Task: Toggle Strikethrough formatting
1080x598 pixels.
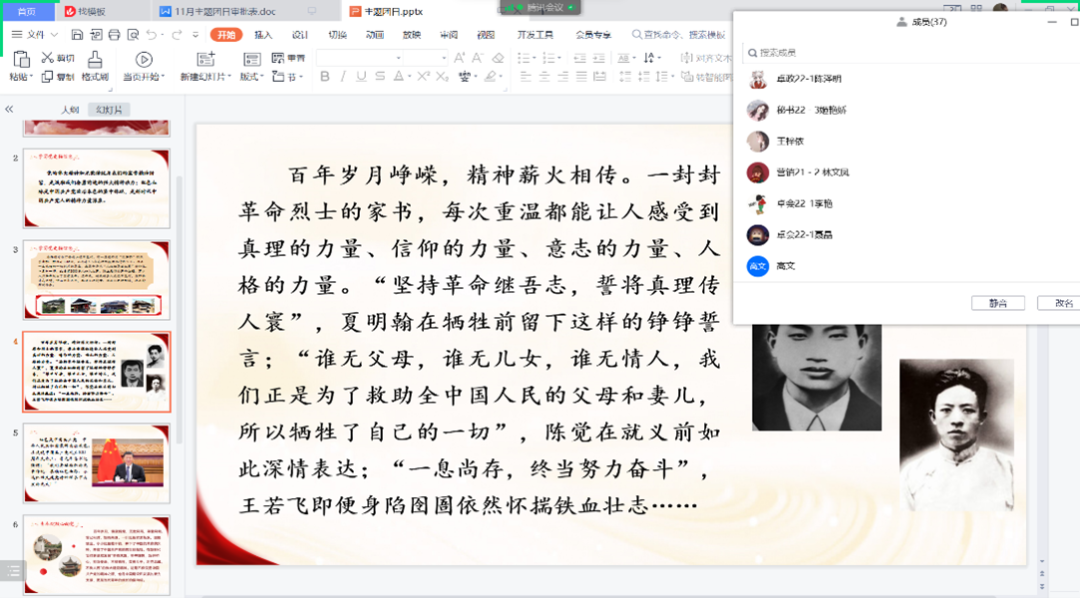Action: click(x=380, y=76)
